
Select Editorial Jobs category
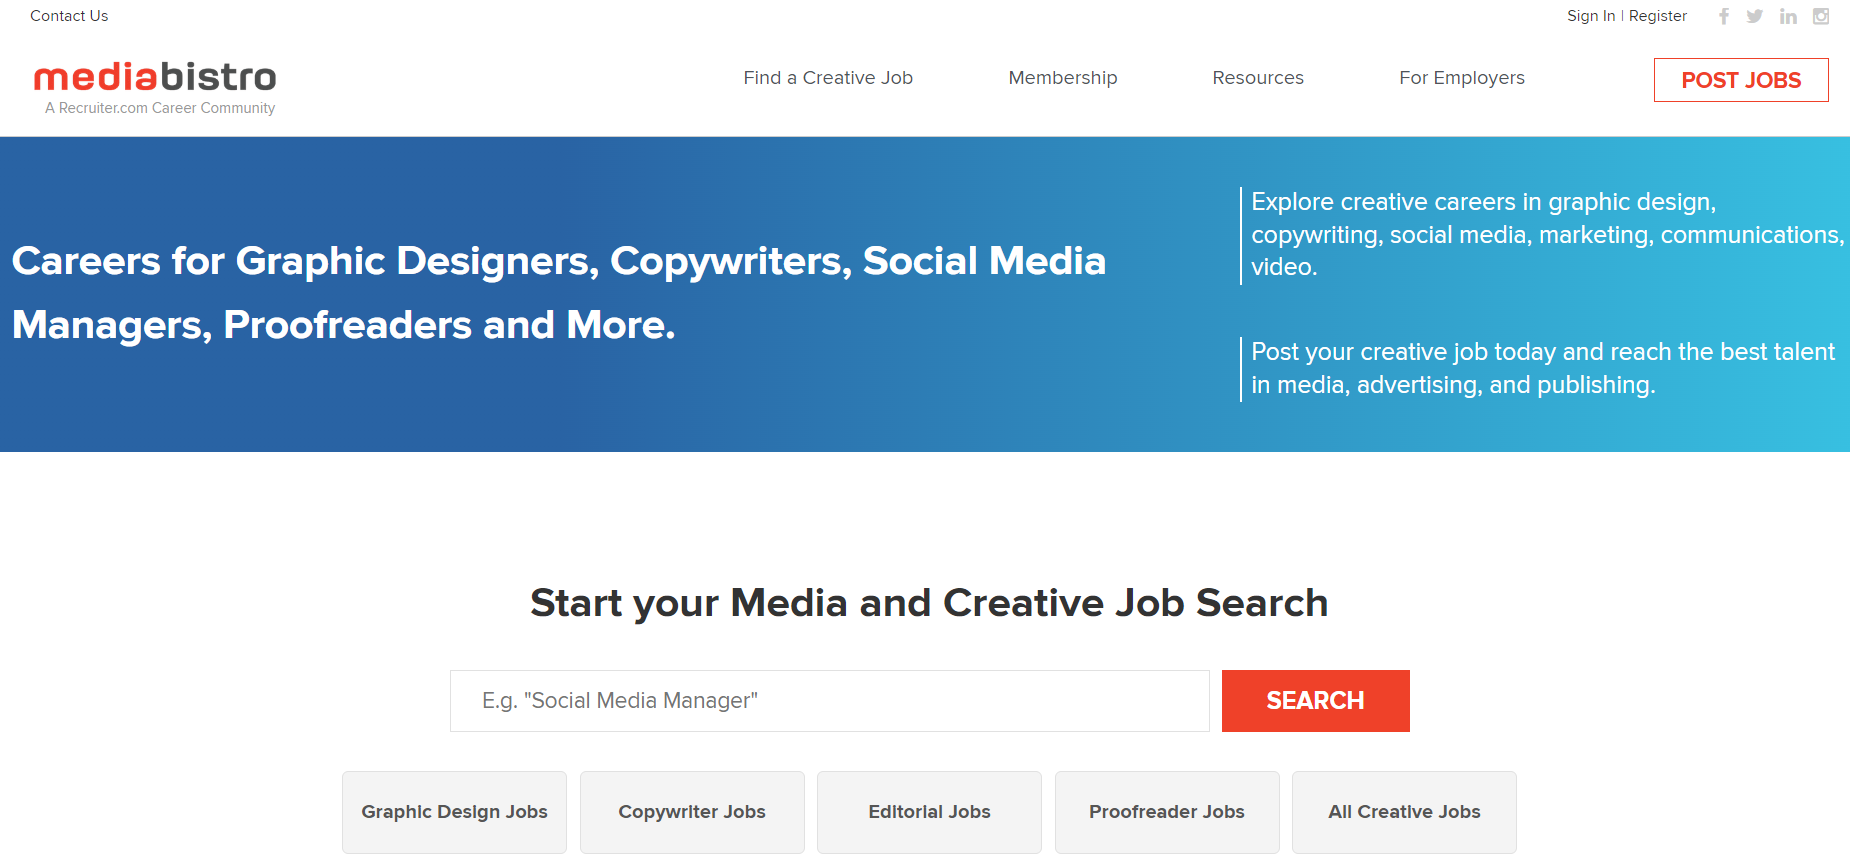929,812
